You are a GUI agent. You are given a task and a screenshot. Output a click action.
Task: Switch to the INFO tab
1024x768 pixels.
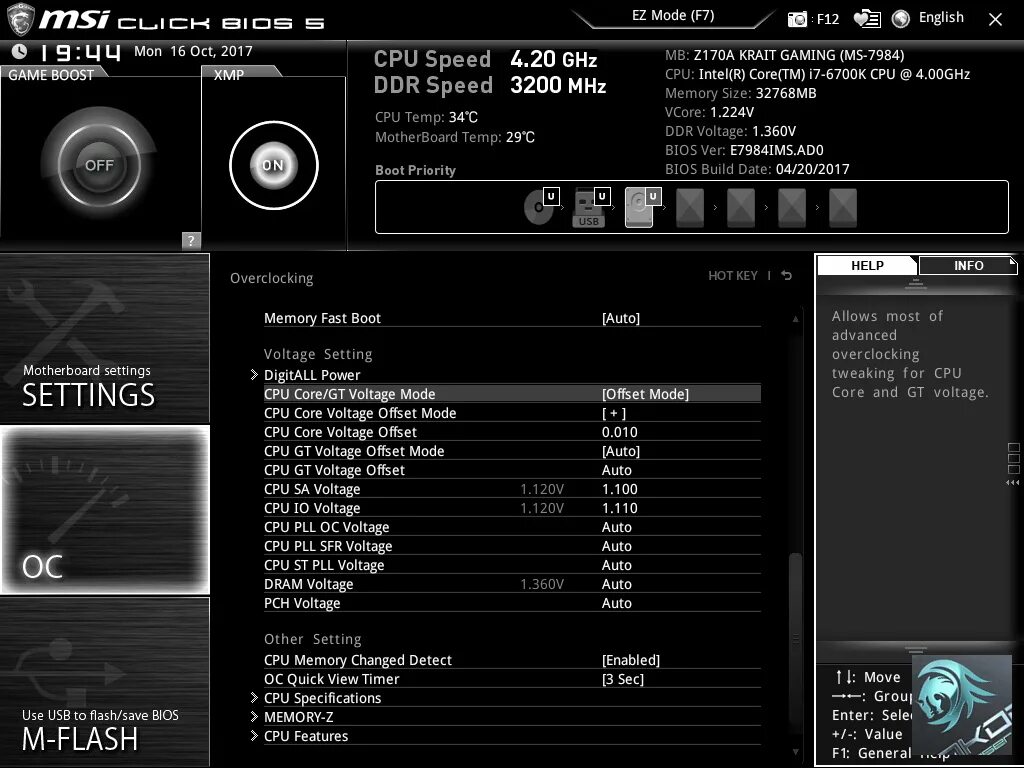968,266
